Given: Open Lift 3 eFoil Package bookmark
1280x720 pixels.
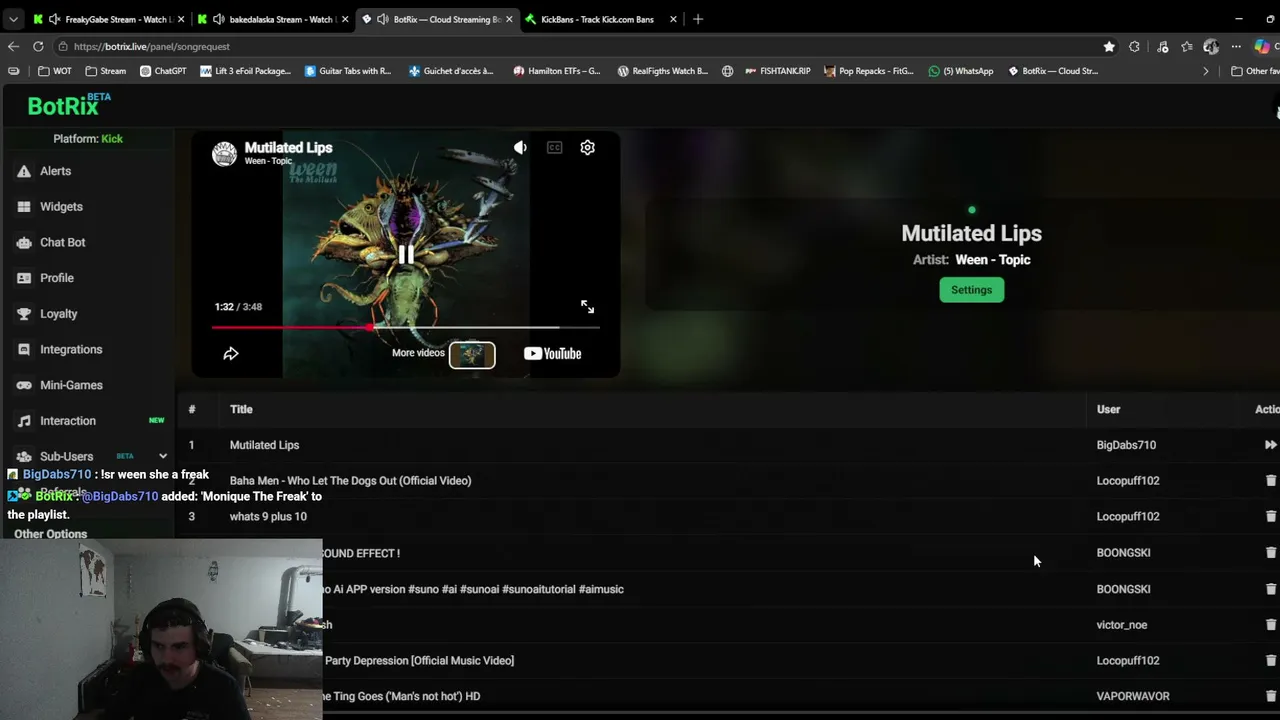Looking at the screenshot, I should tap(246, 71).
